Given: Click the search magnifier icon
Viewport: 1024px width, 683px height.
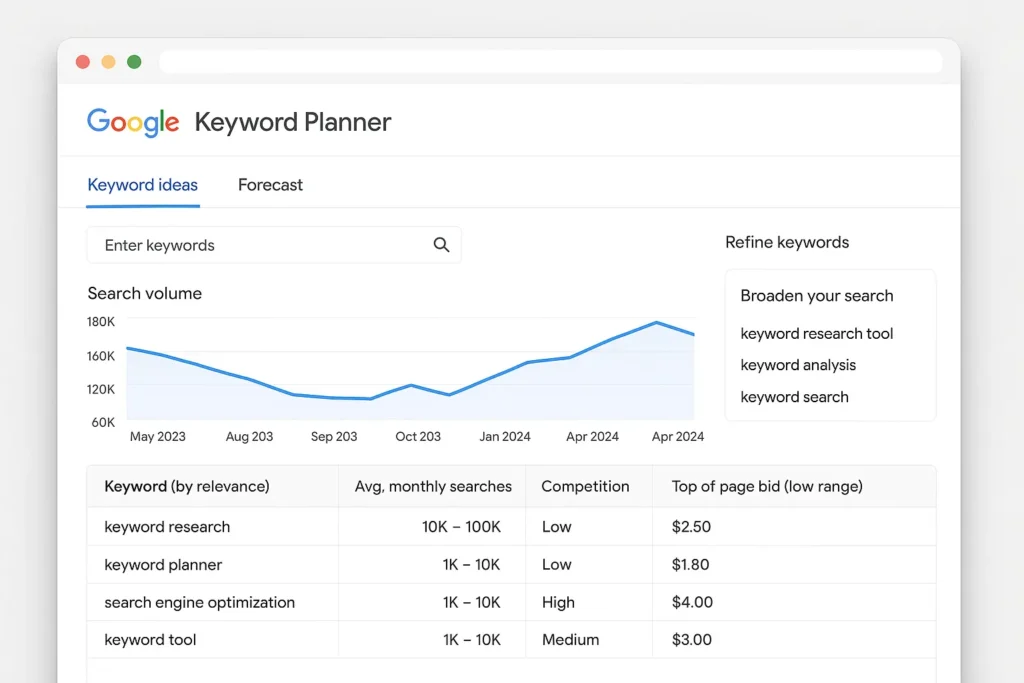Looking at the screenshot, I should (x=441, y=244).
